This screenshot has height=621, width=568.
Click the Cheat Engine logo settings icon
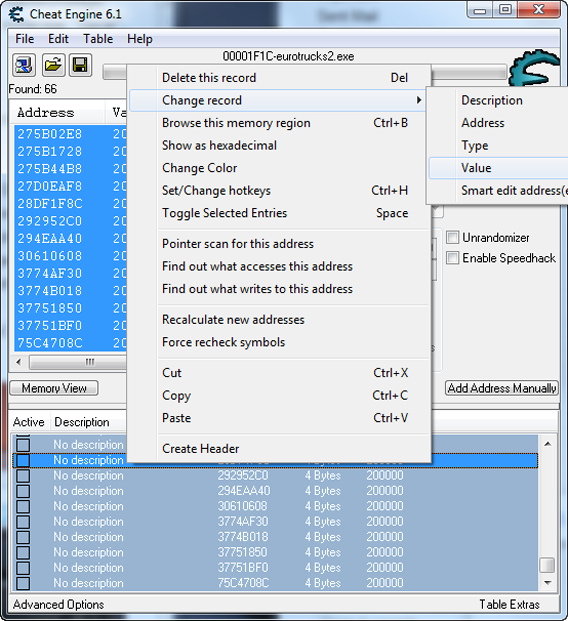535,68
